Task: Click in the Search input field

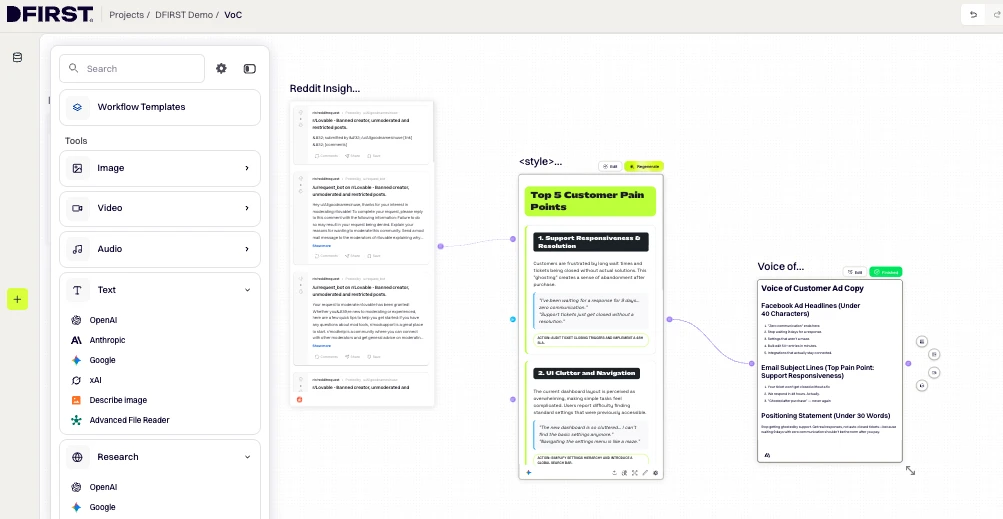Action: click(x=132, y=68)
